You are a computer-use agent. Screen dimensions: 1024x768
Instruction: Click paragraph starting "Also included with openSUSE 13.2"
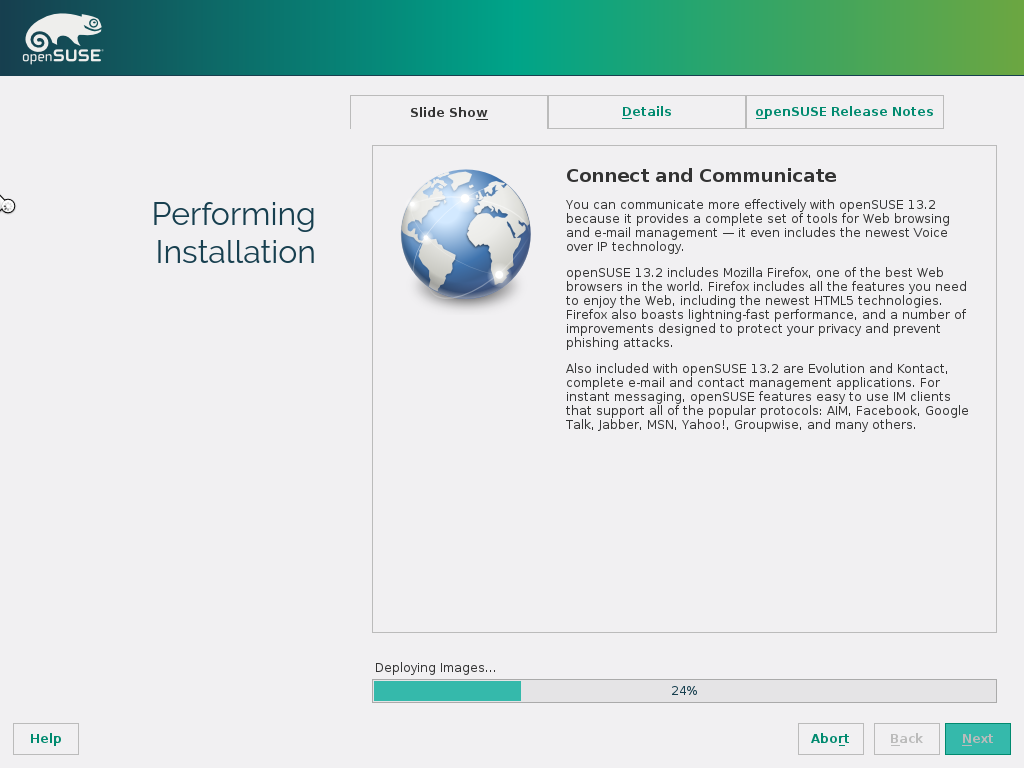coord(767,396)
